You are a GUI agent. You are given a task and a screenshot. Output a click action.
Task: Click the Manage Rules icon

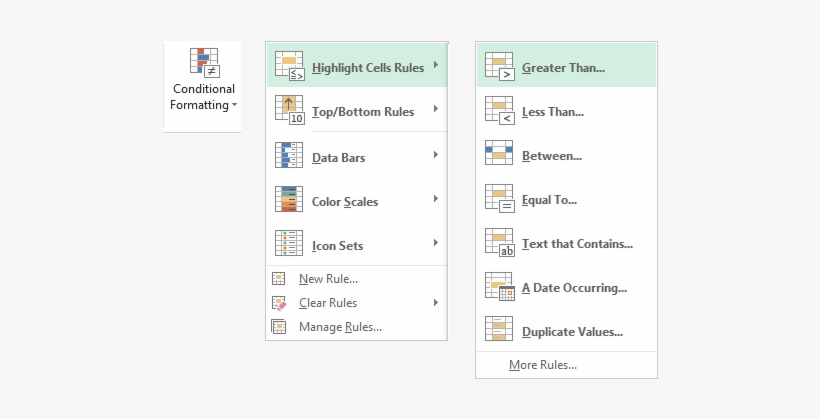coord(279,326)
